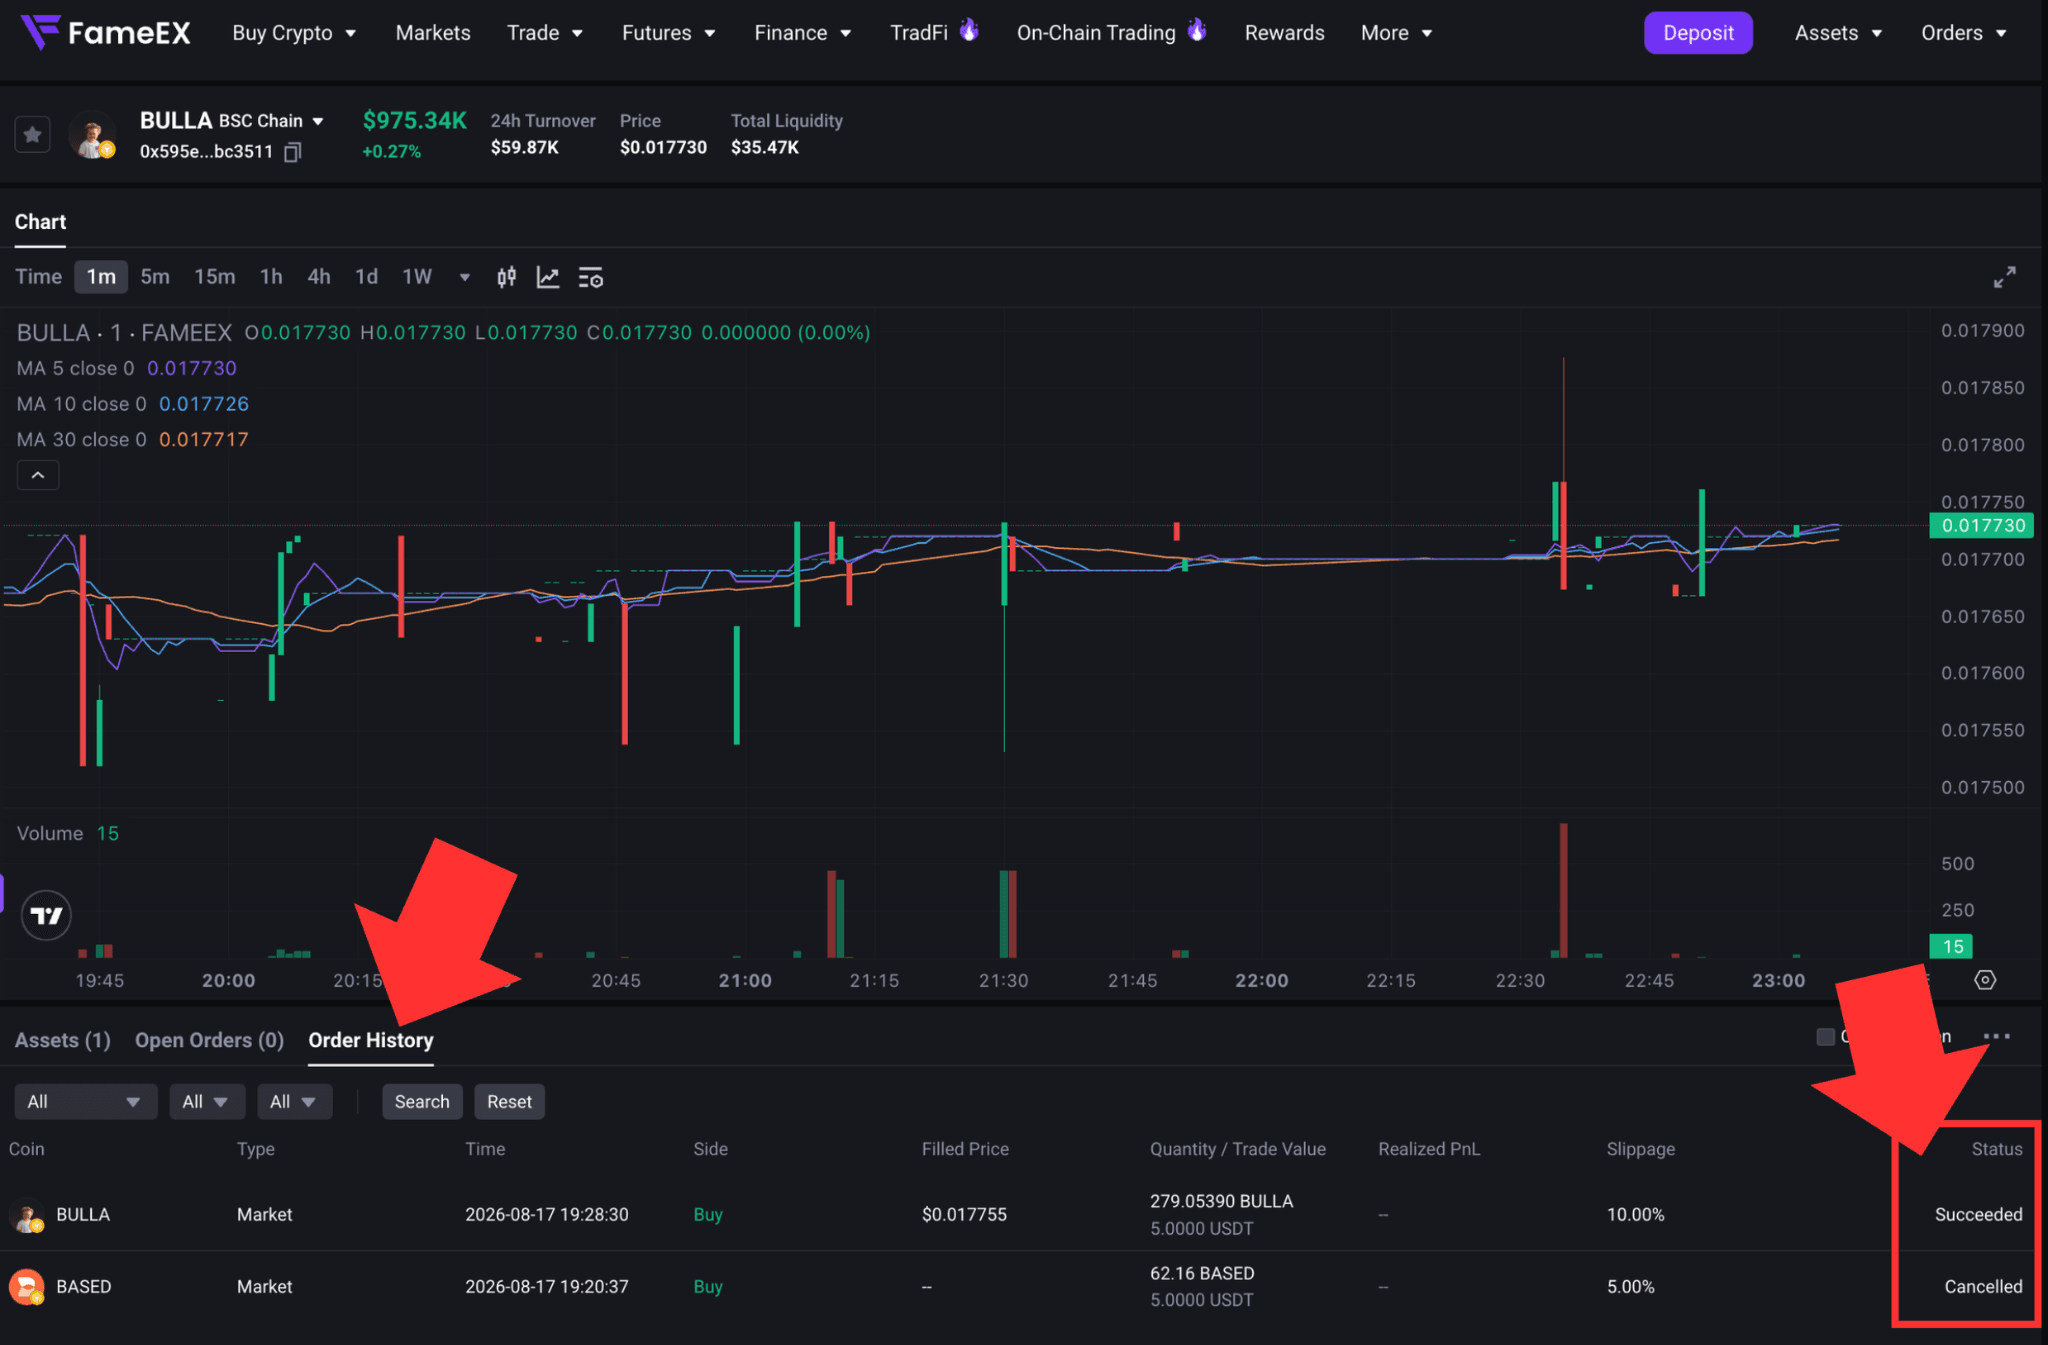Click On-Chain Trading fire icon
Screen dimensions: 2048x1345
coord(1197,30)
